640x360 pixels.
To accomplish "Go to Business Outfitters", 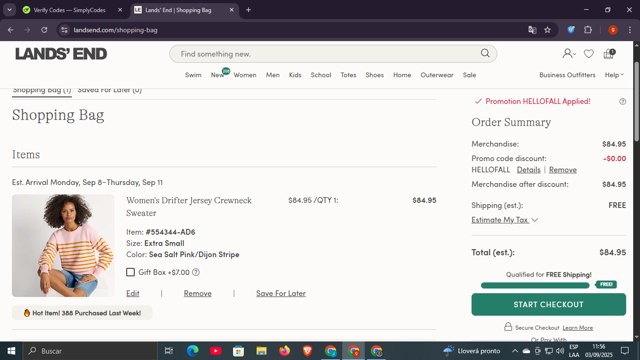I will (567, 75).
